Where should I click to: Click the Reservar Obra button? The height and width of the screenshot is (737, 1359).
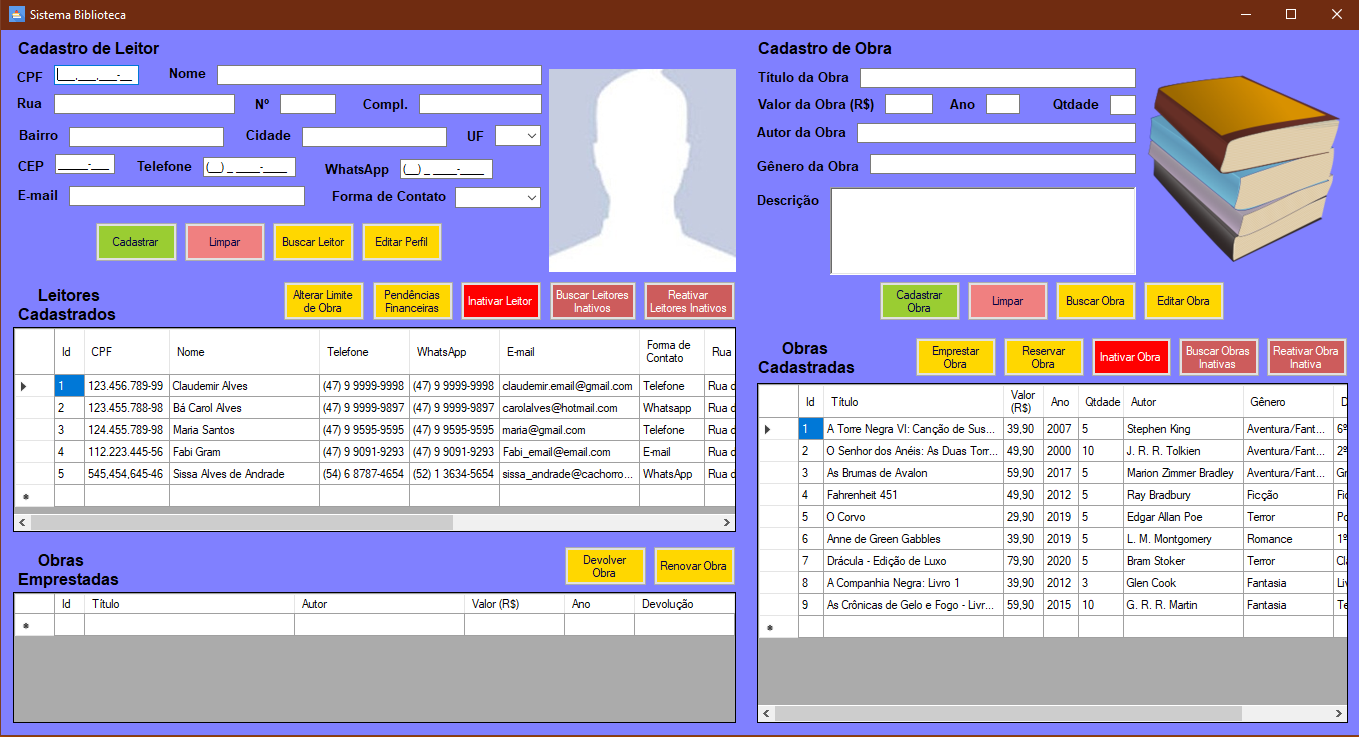coord(1043,357)
